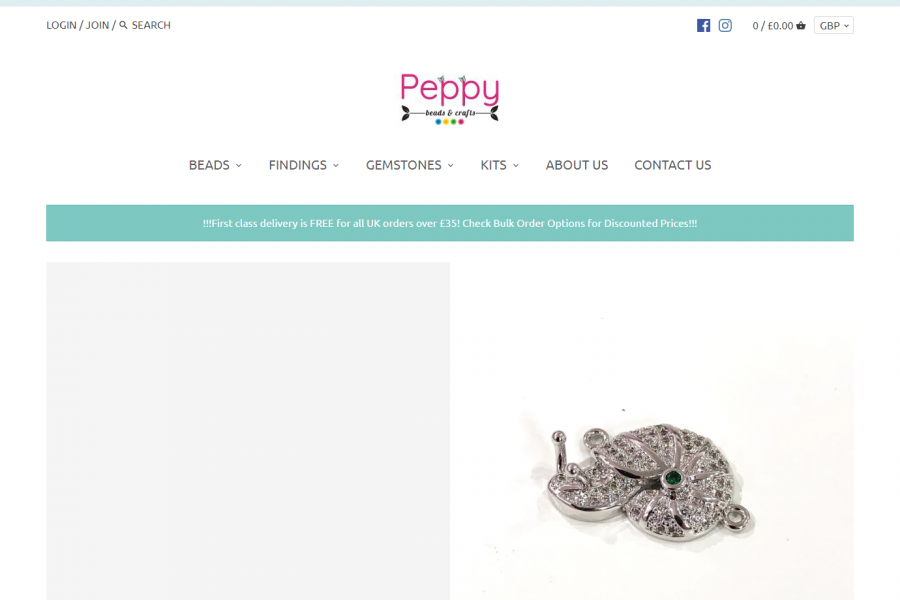
Task: Expand the BEADS menu chevron
Action: coord(239,165)
